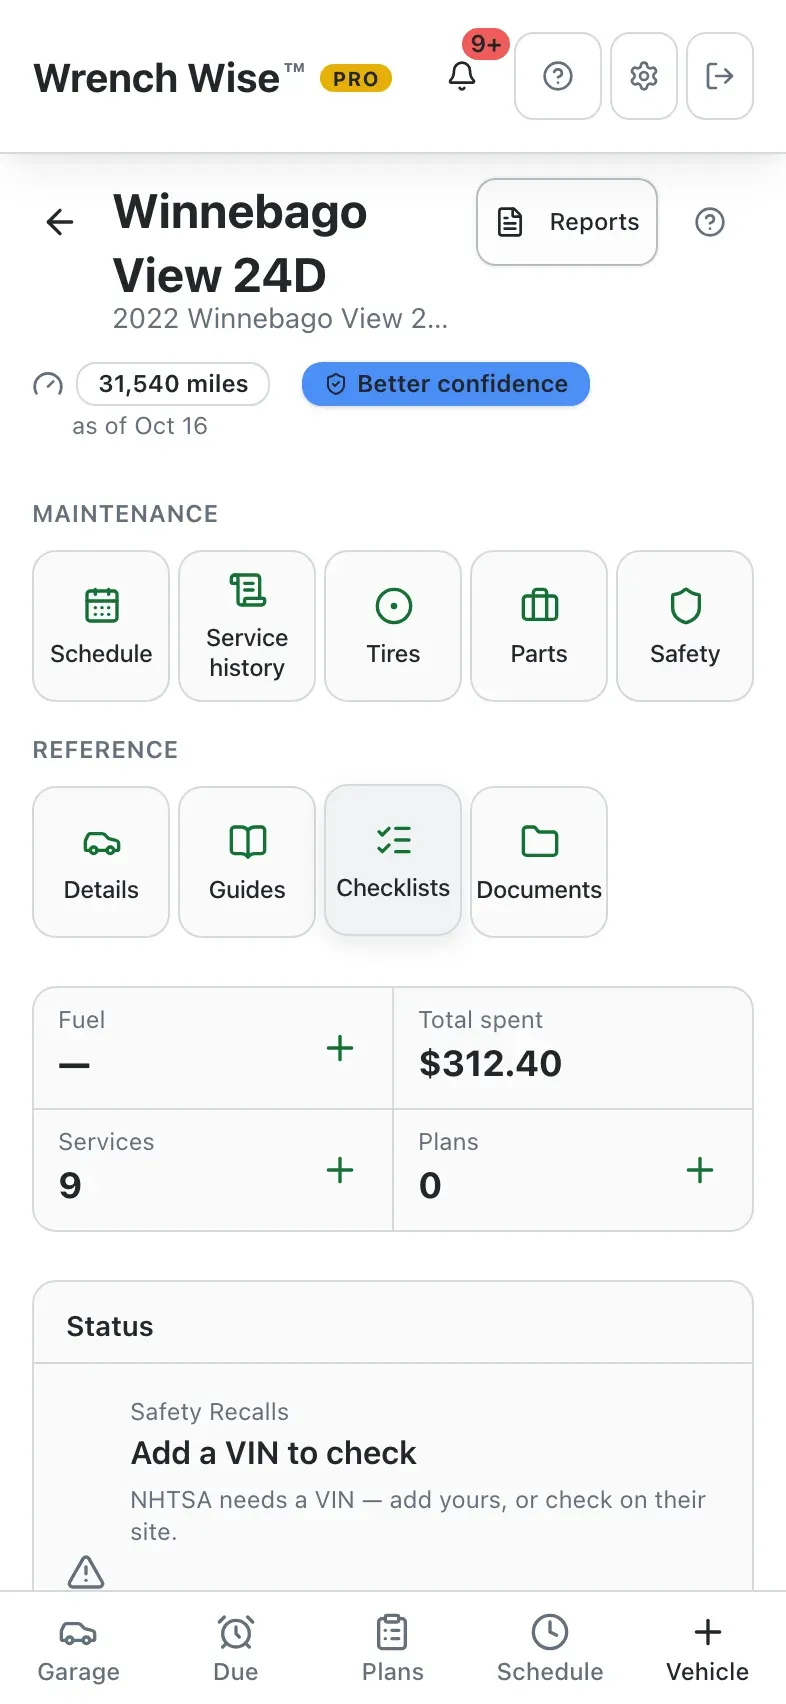Open settings gear in header
This screenshot has width=786, height=1704.
coord(644,76)
